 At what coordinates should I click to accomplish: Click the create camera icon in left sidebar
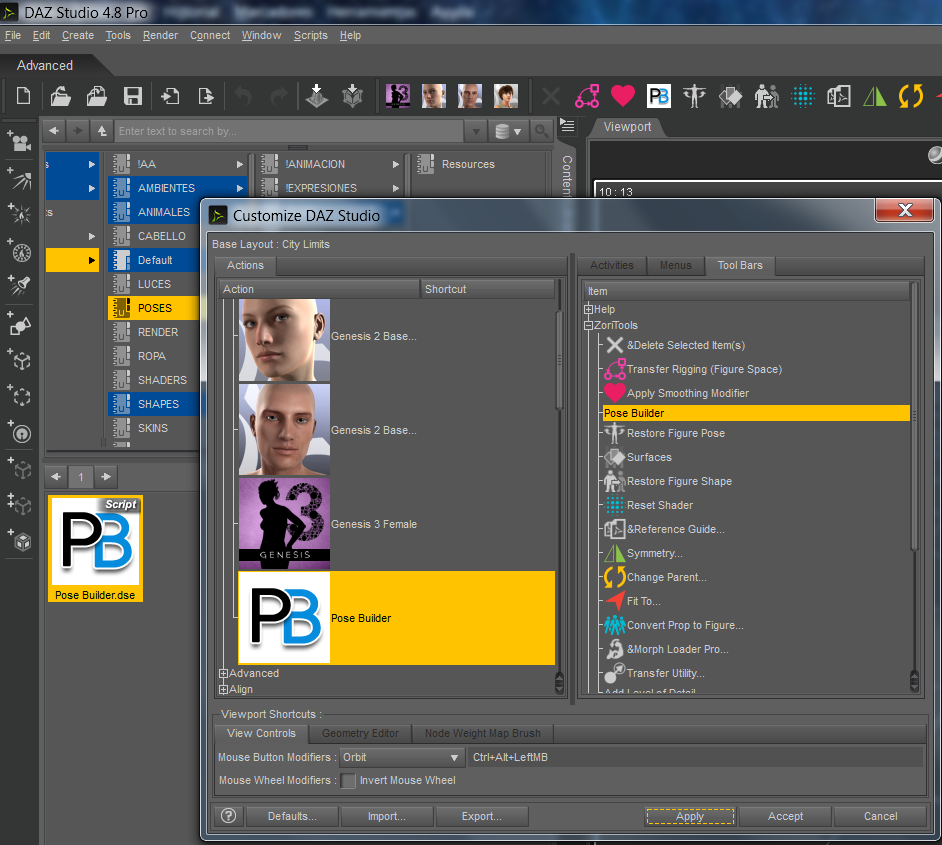point(20,141)
